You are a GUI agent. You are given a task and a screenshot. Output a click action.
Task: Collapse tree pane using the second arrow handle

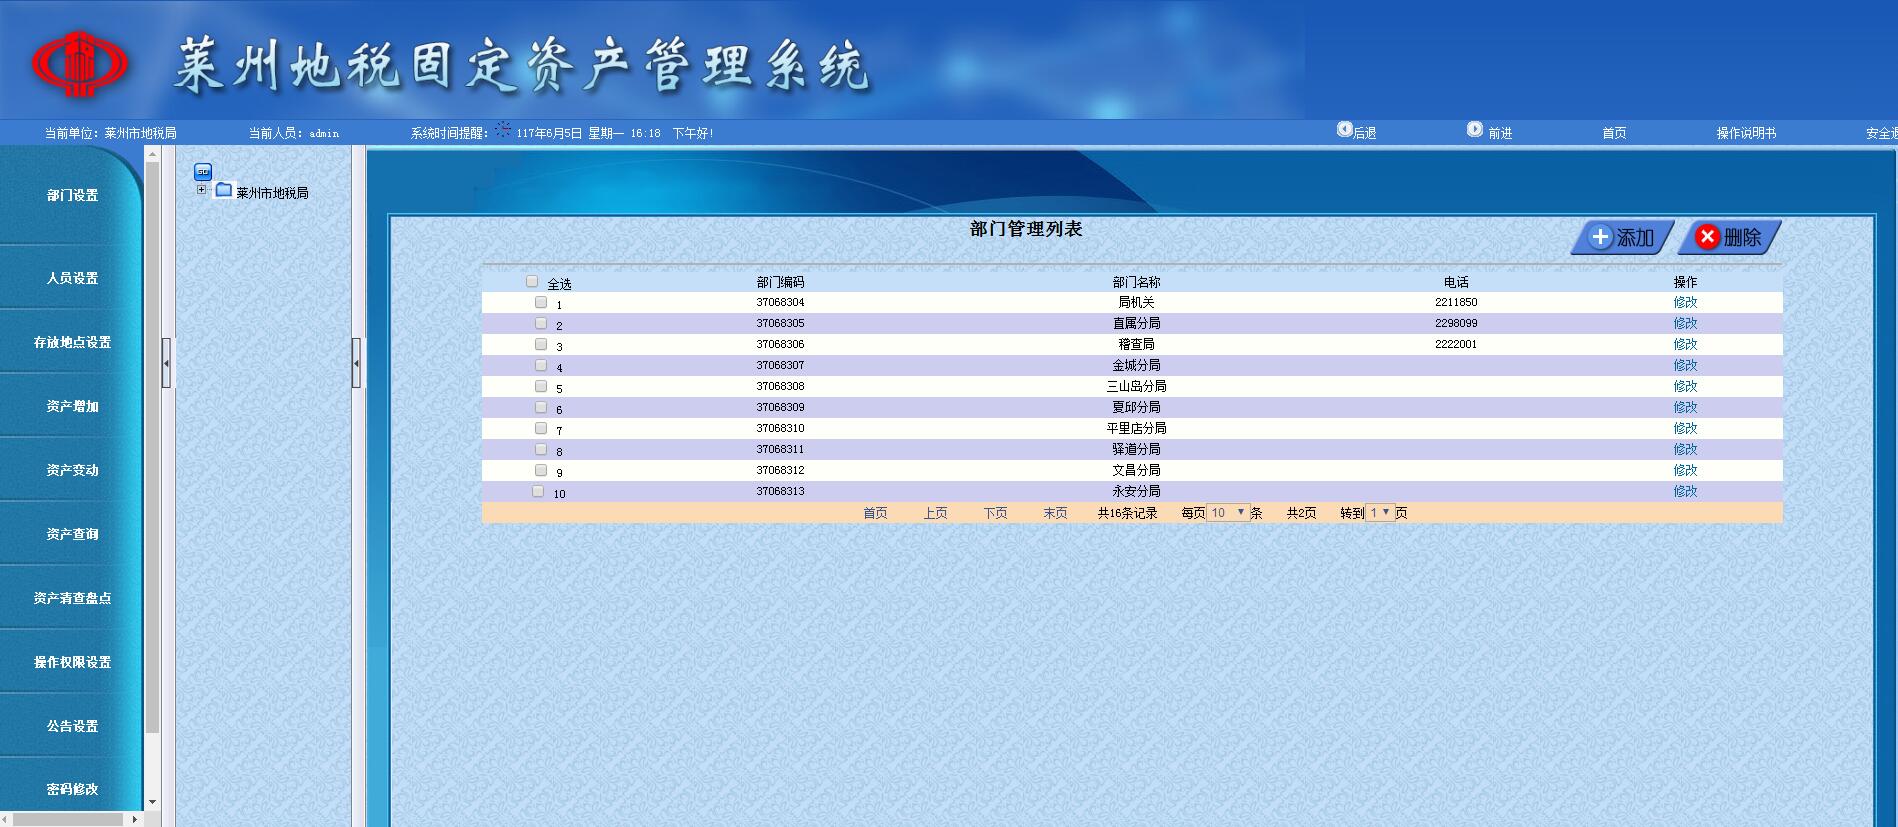(356, 362)
